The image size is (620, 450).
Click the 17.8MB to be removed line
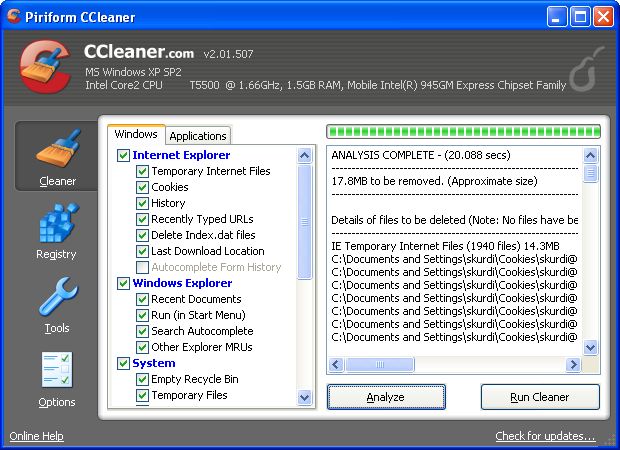point(434,181)
